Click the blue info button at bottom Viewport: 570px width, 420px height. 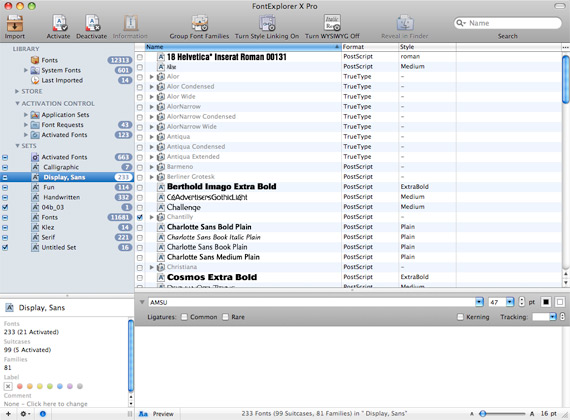[x=43, y=414]
